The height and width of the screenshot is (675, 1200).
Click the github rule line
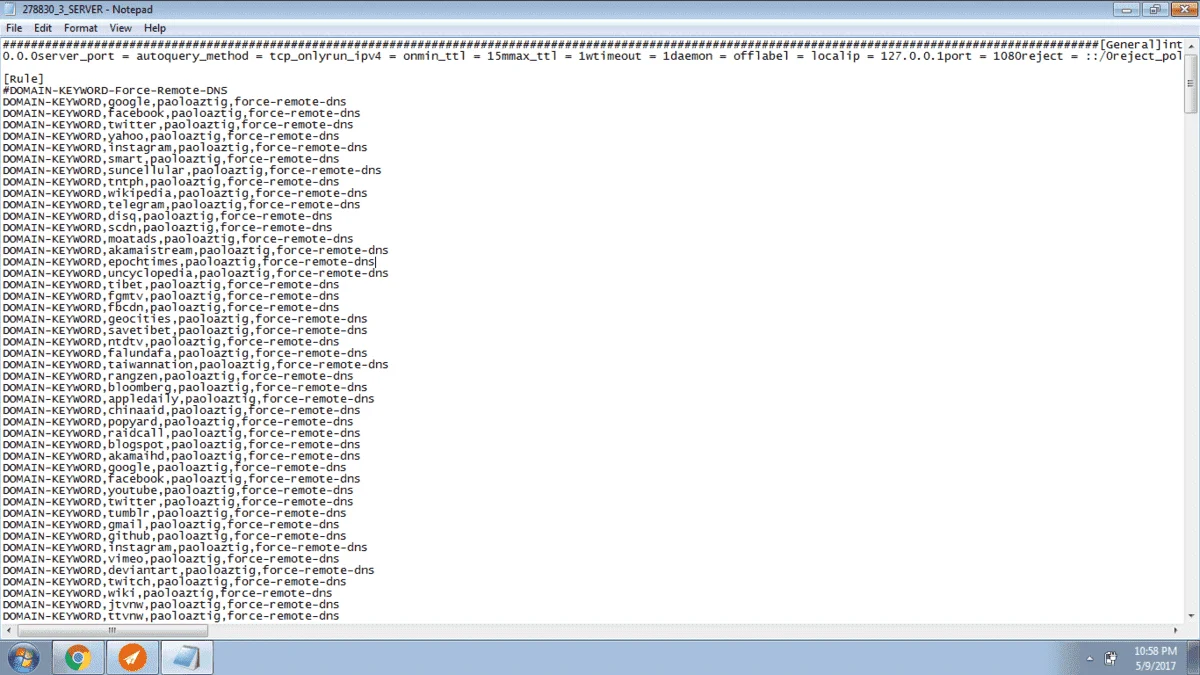[174, 536]
